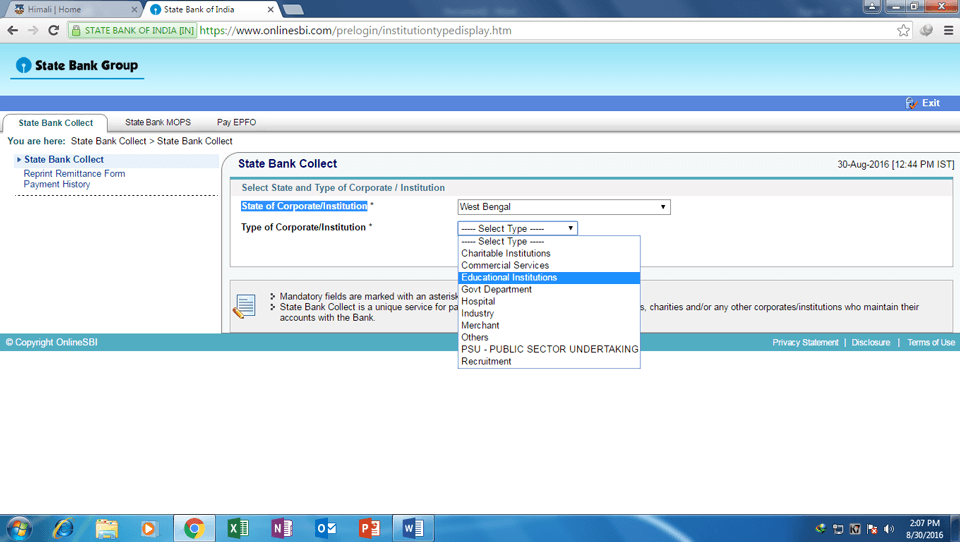Open the Privacy Statement link
The height and width of the screenshot is (542, 960).
tap(805, 342)
